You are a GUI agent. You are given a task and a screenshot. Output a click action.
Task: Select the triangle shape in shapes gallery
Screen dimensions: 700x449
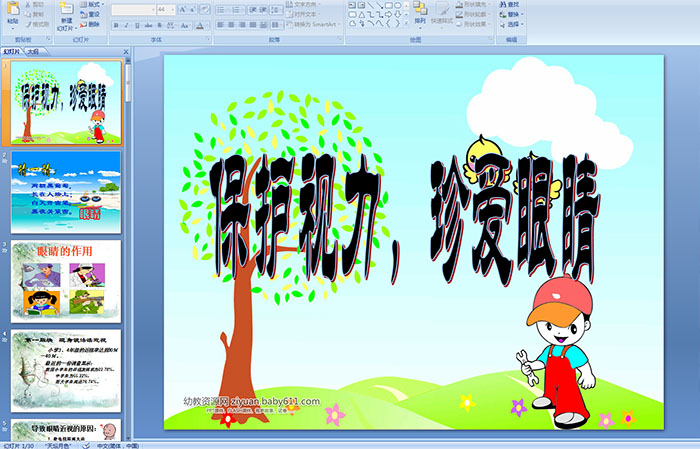click(x=361, y=15)
